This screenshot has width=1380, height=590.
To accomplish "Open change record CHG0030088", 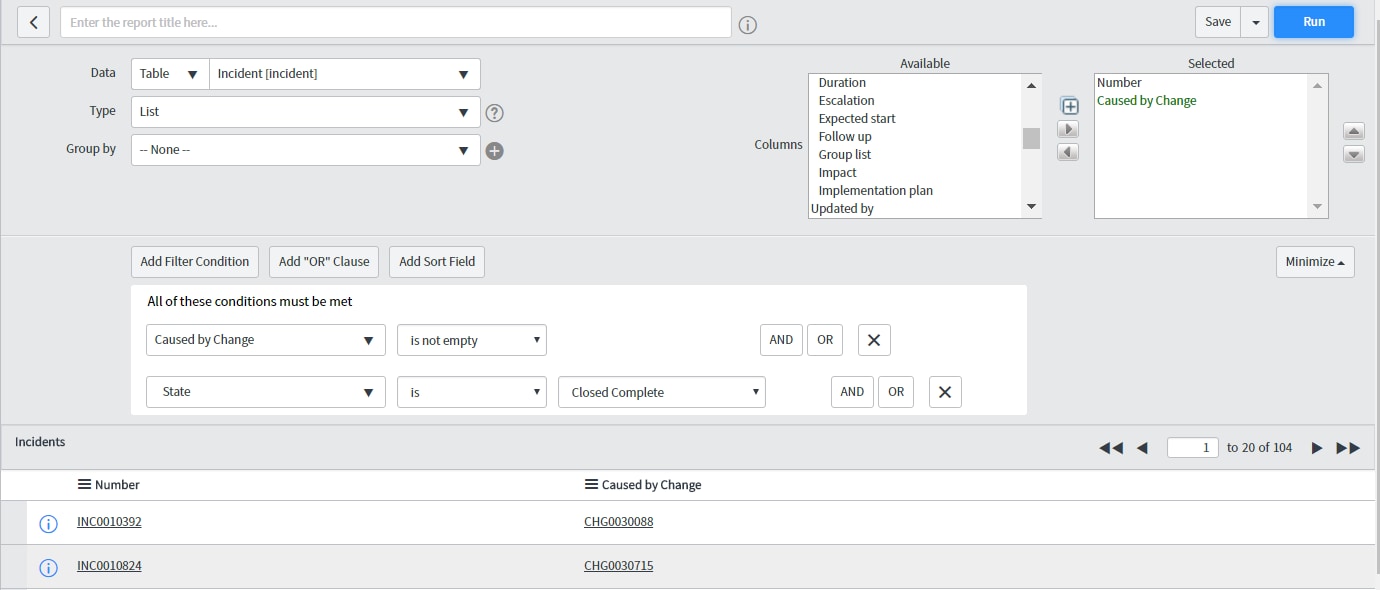I will pyautogui.click(x=620, y=521).
